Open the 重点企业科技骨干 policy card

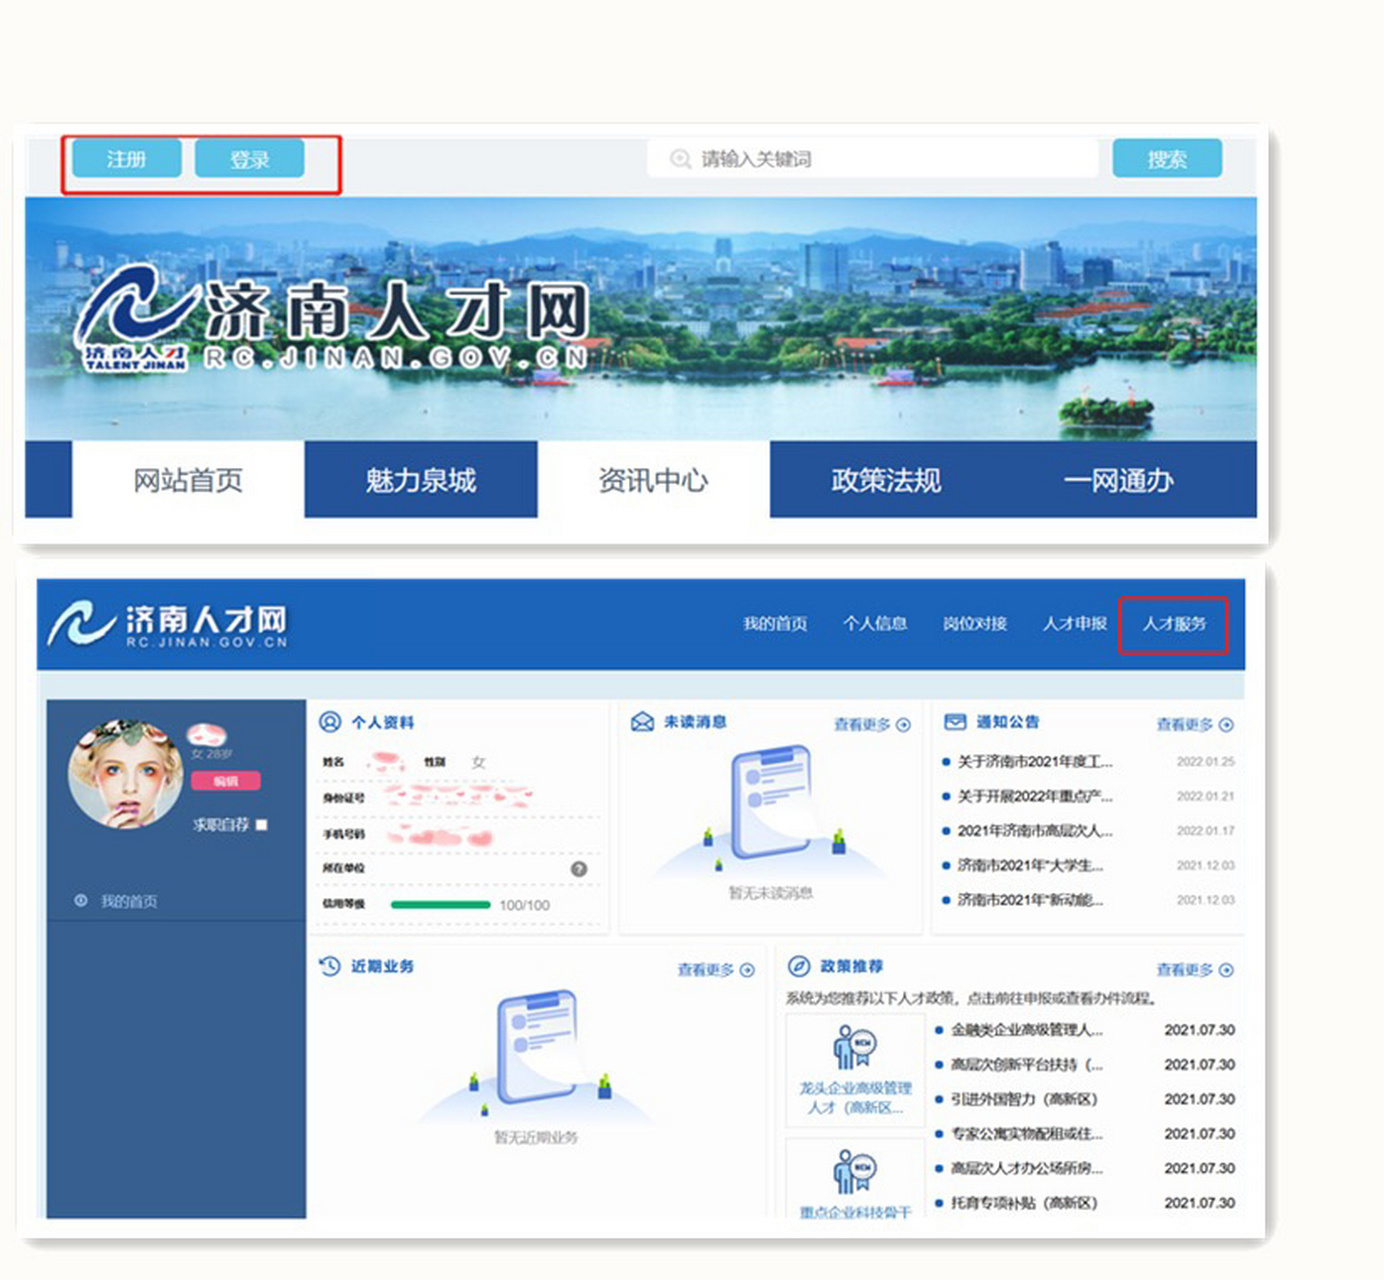click(x=856, y=1180)
